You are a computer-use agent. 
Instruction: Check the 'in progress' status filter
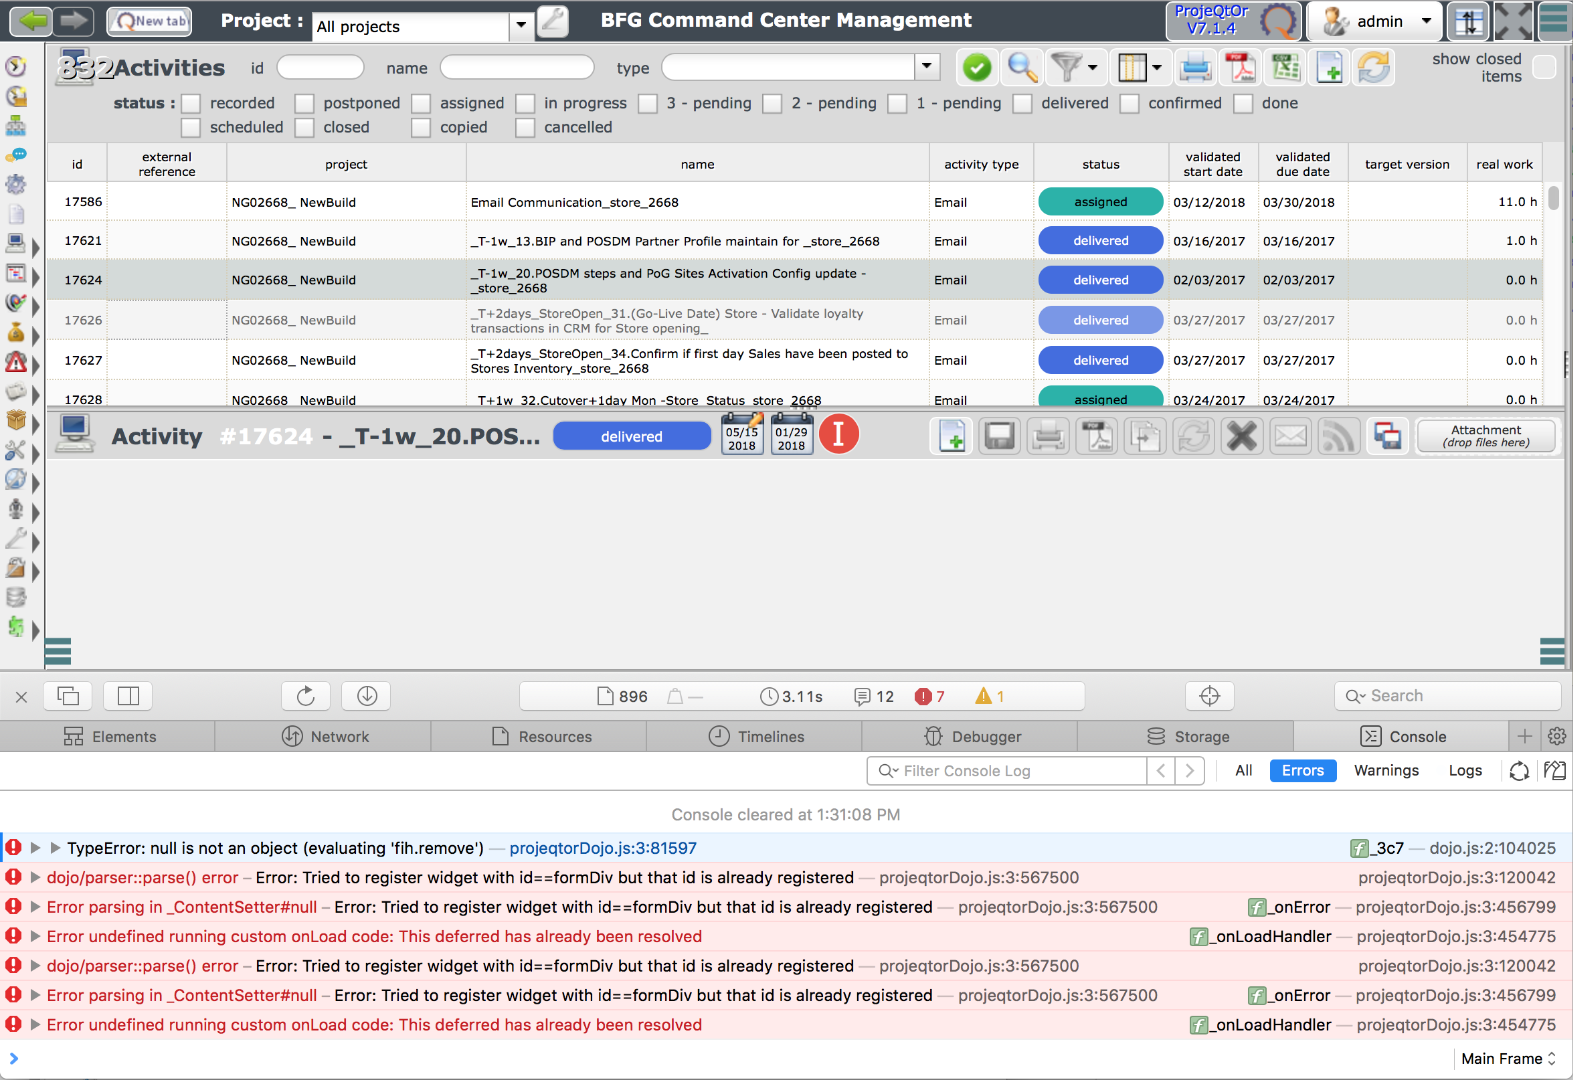(525, 104)
